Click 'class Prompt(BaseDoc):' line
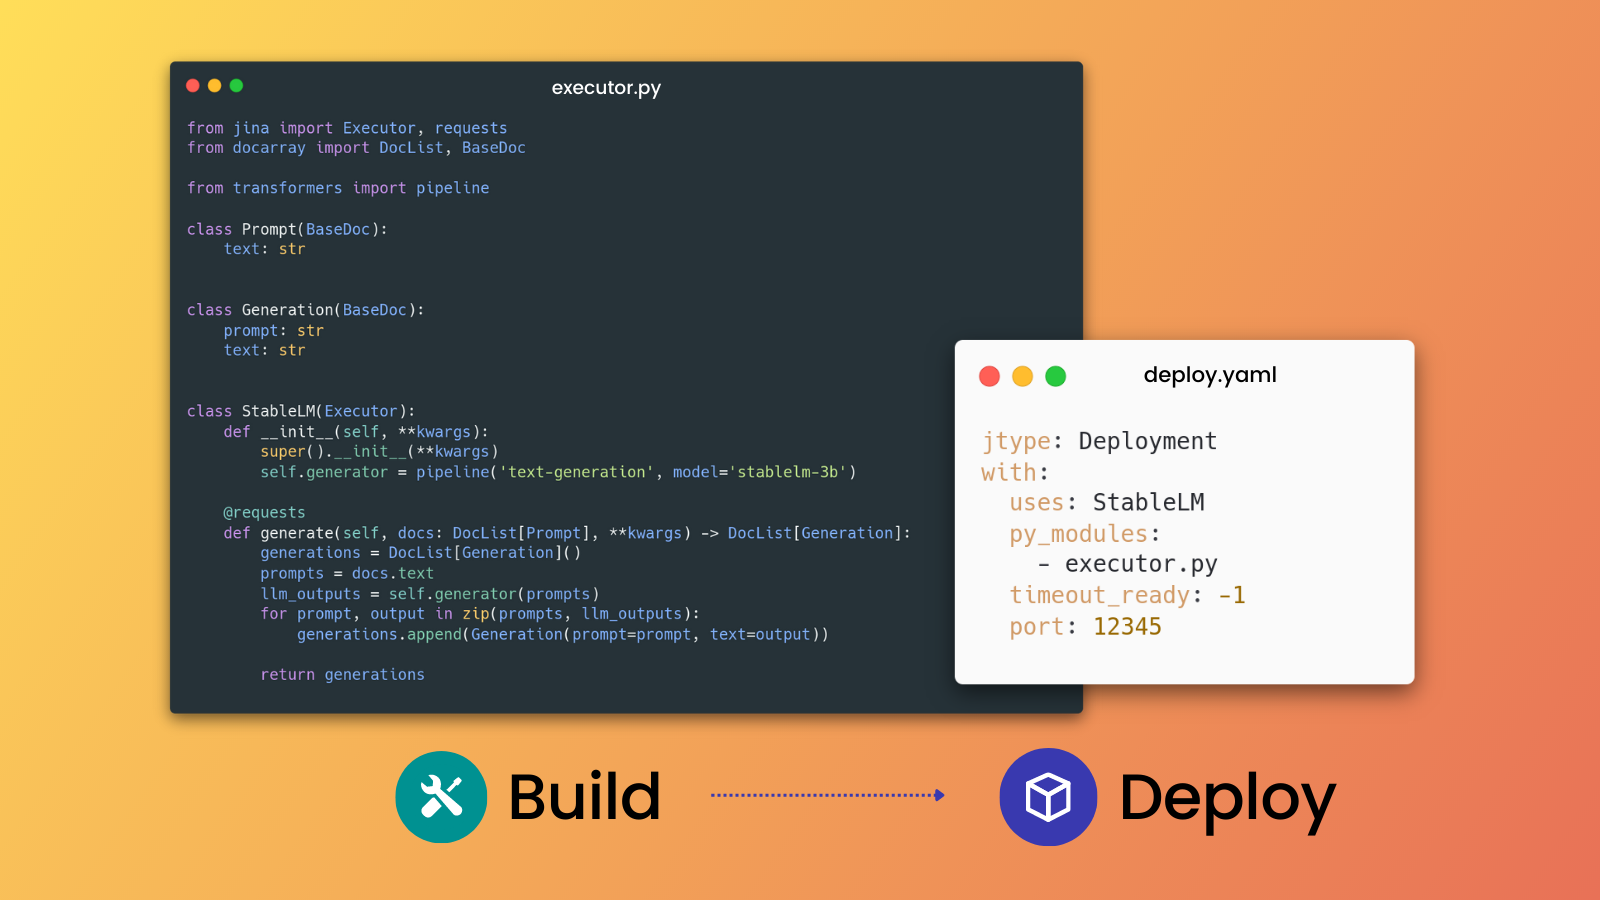Viewport: 1600px width, 900px height. 287,229
